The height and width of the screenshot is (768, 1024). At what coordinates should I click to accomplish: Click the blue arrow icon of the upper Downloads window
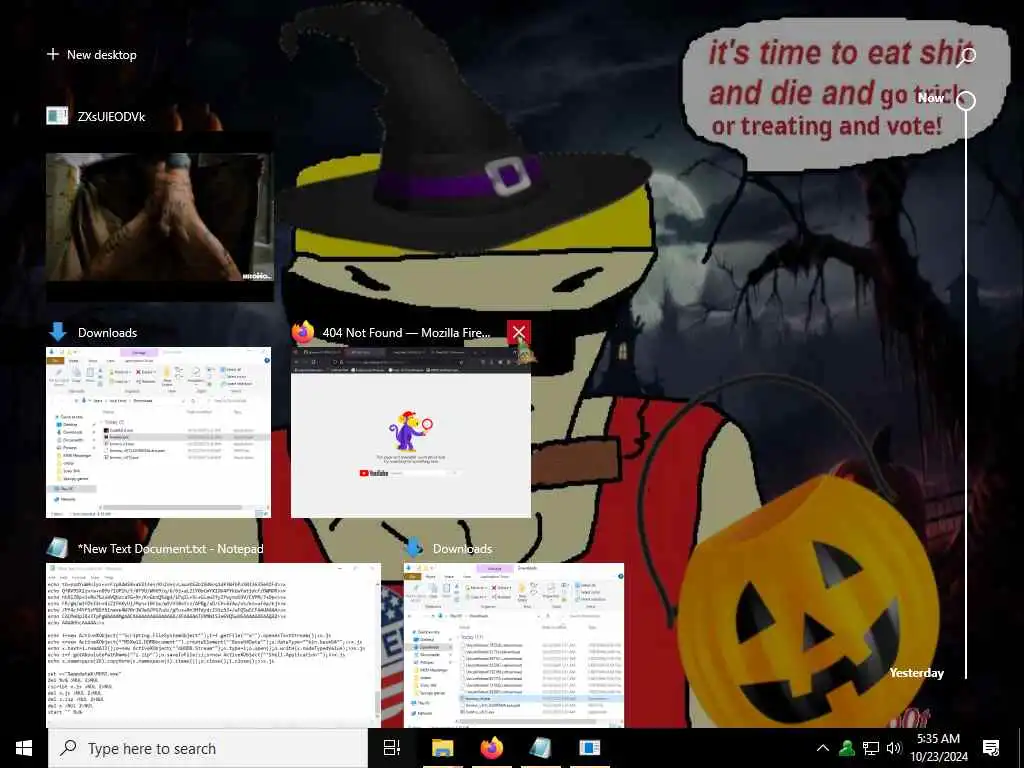click(x=57, y=332)
